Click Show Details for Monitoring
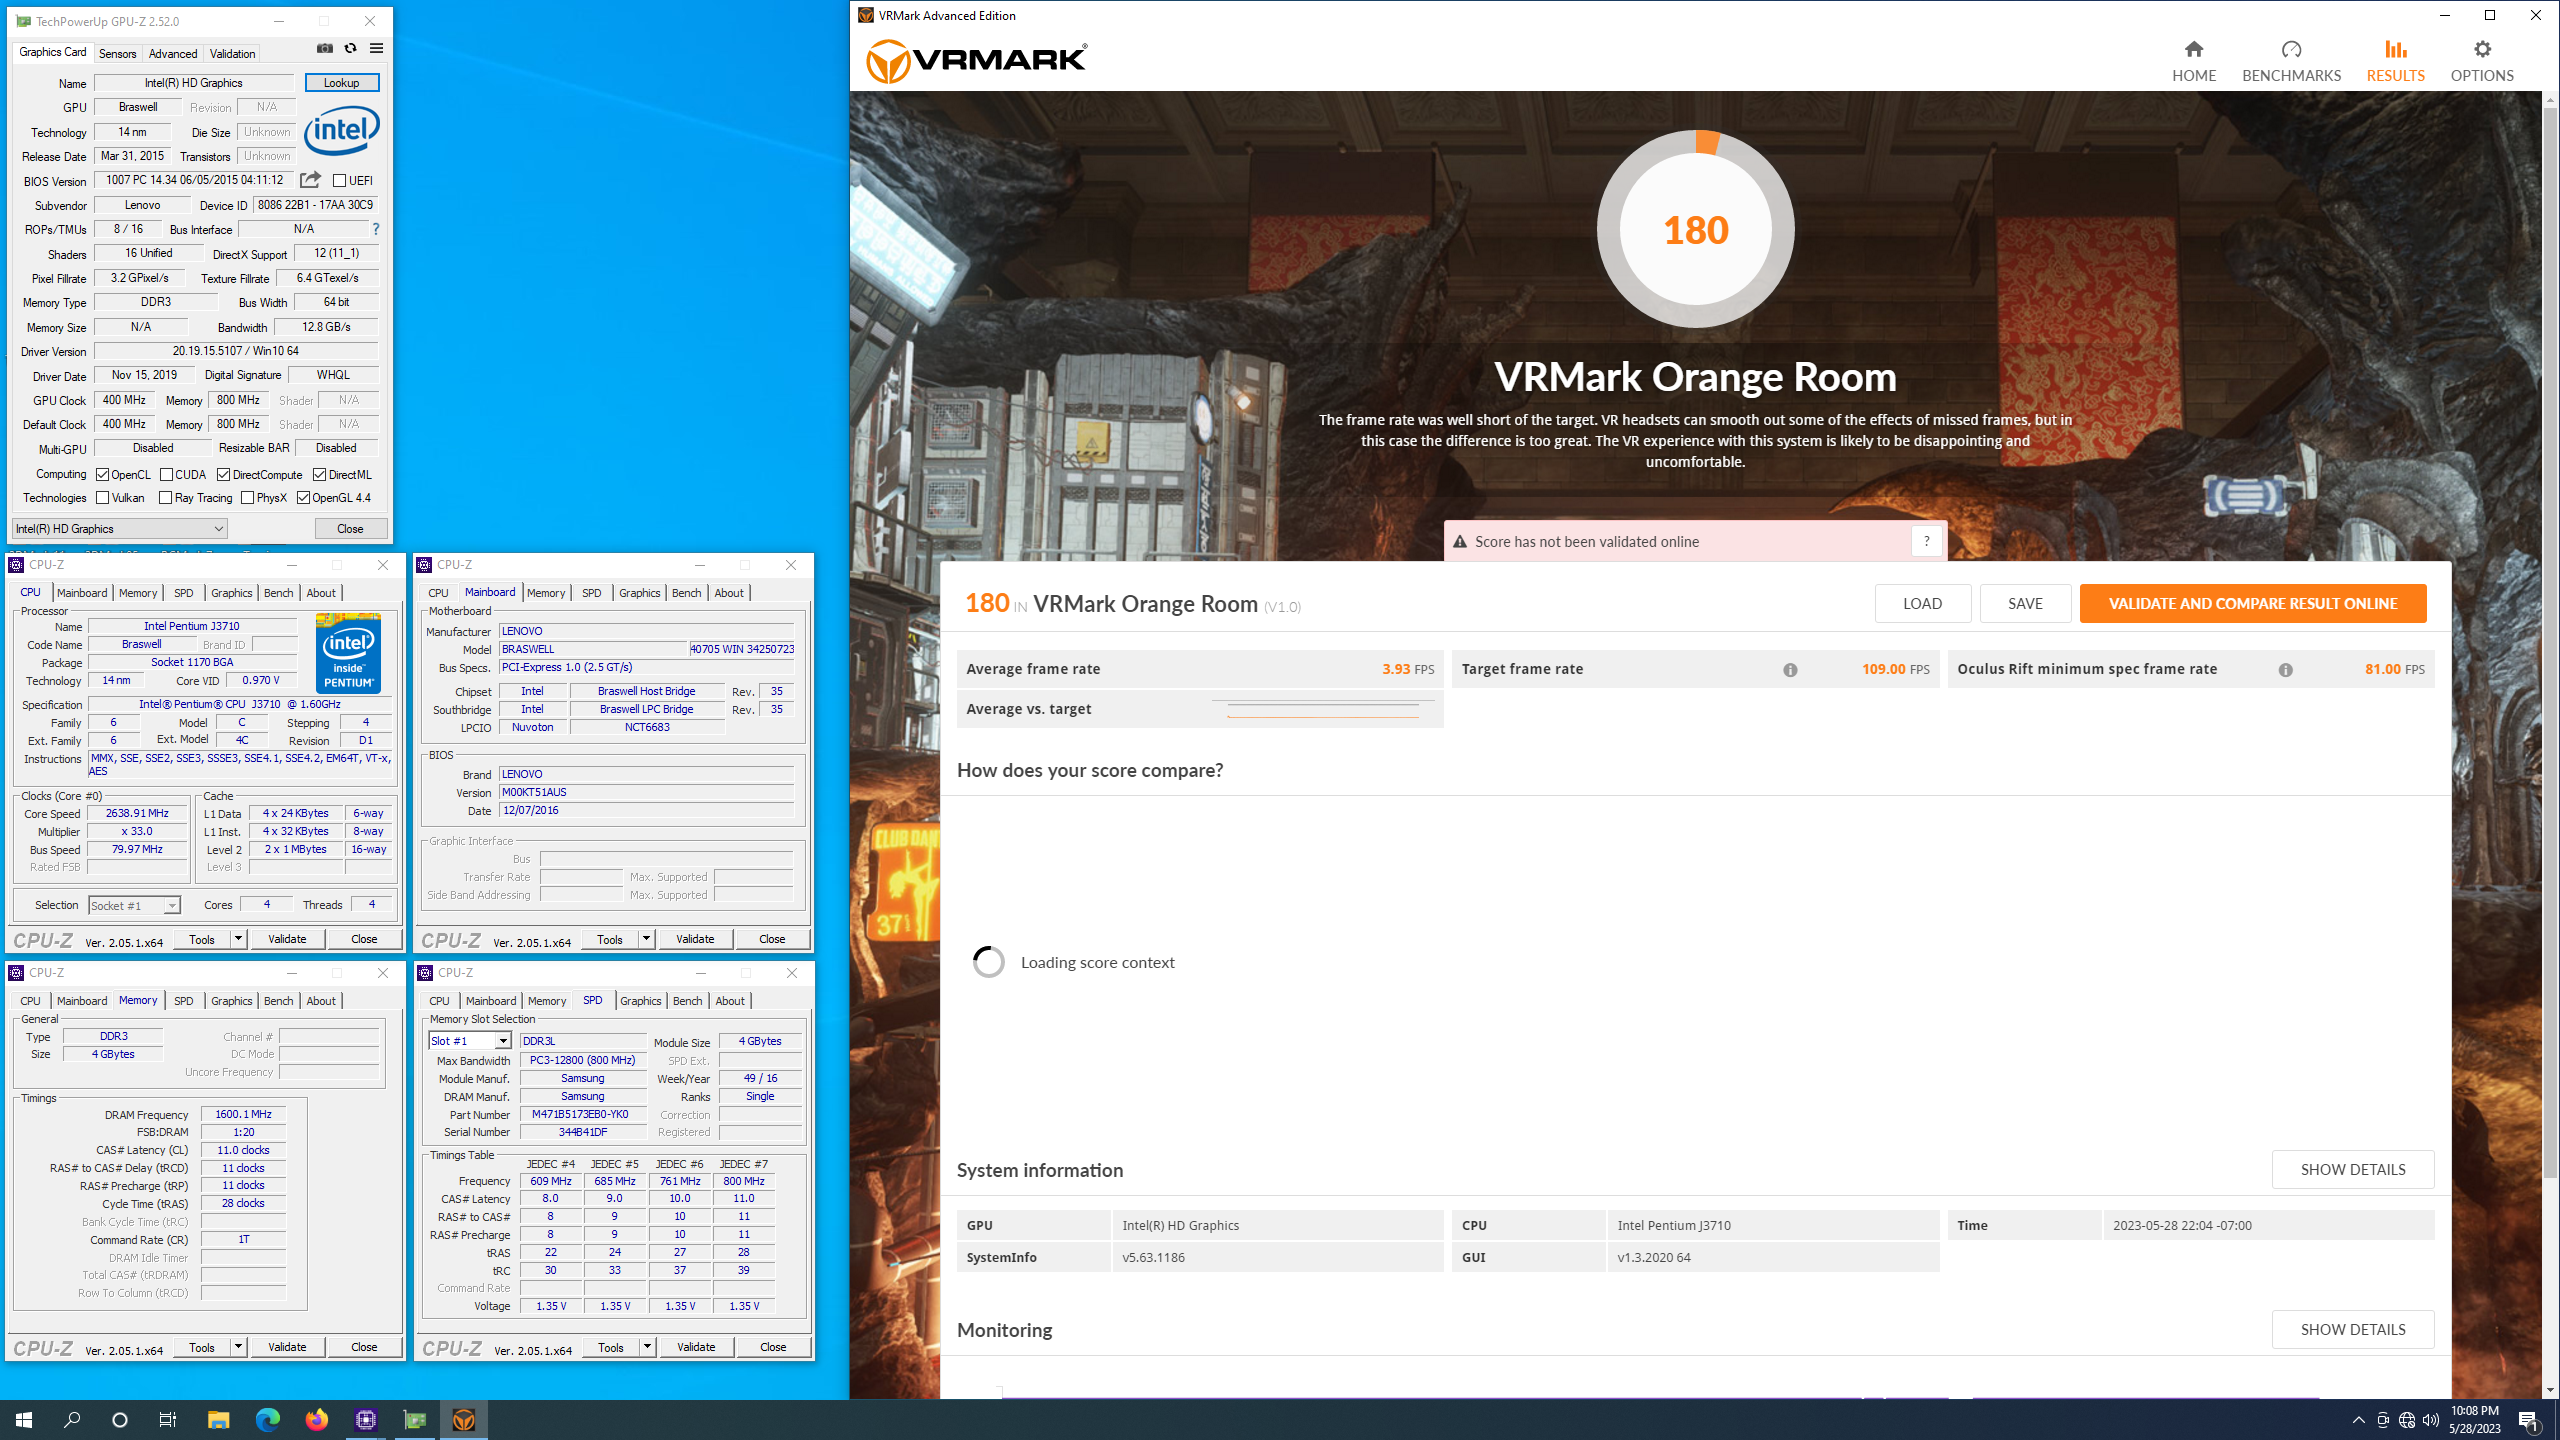Image resolution: width=2560 pixels, height=1440 pixels. (x=2353, y=1329)
